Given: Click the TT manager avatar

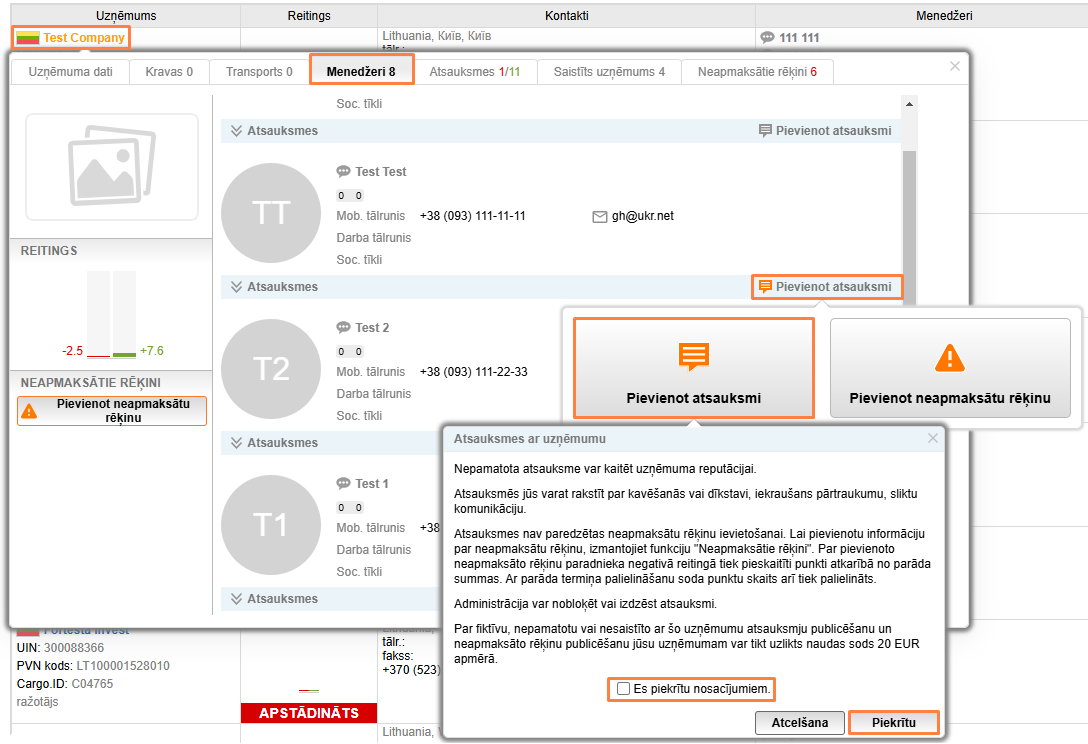Looking at the screenshot, I should point(271,213).
